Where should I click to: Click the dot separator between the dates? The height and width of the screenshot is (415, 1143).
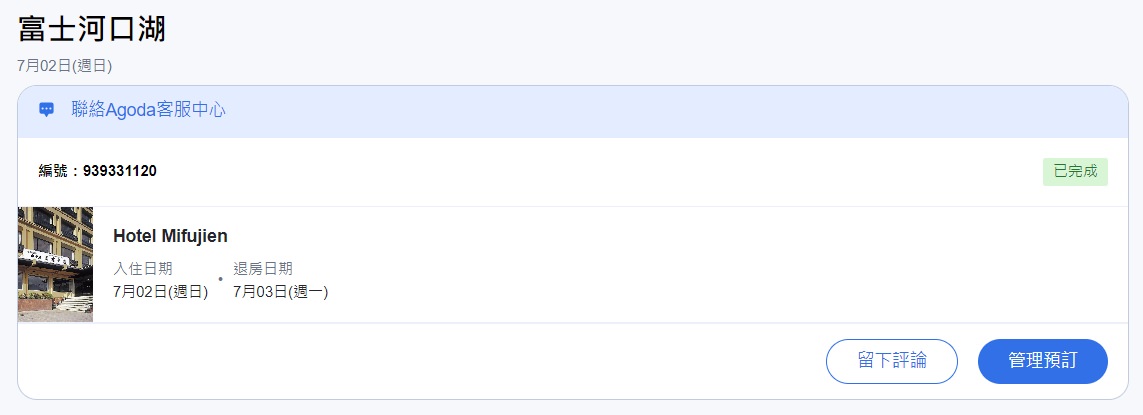pyautogui.click(x=220, y=278)
